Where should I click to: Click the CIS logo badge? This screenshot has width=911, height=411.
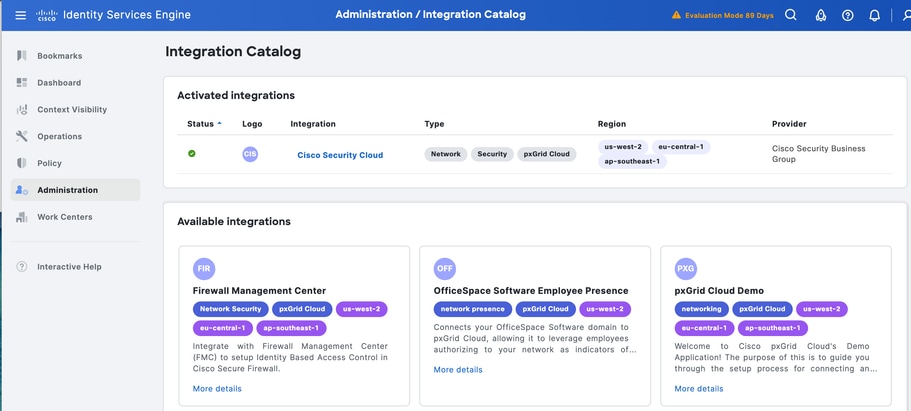(x=250, y=154)
